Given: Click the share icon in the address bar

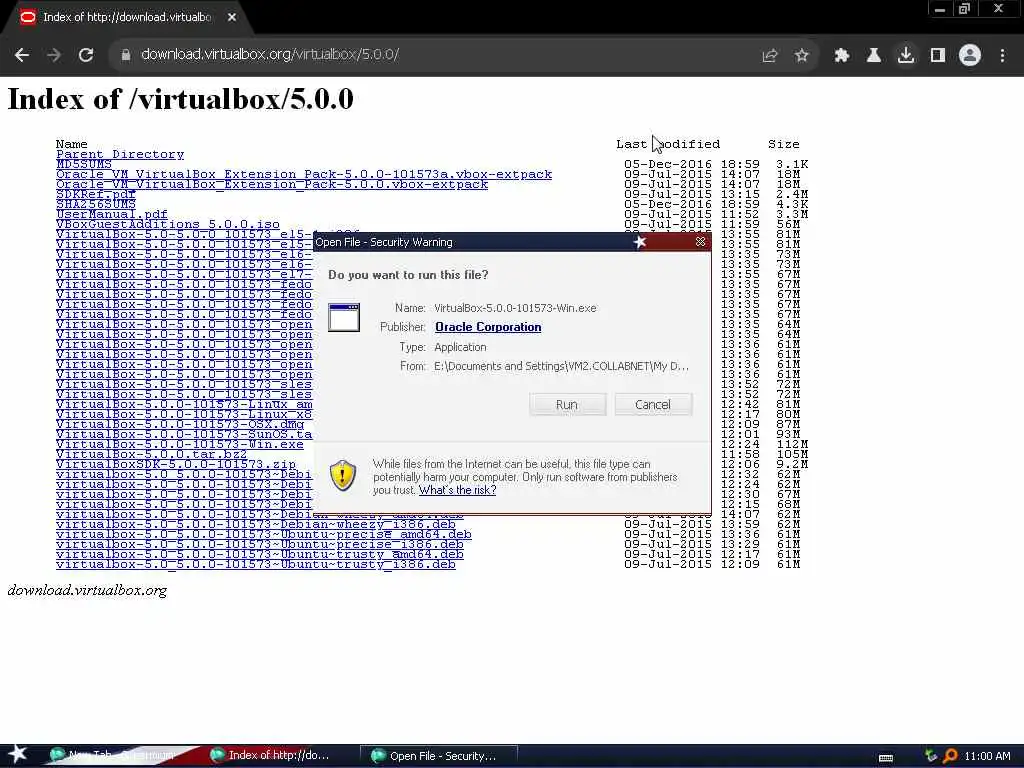Looking at the screenshot, I should 769,56.
